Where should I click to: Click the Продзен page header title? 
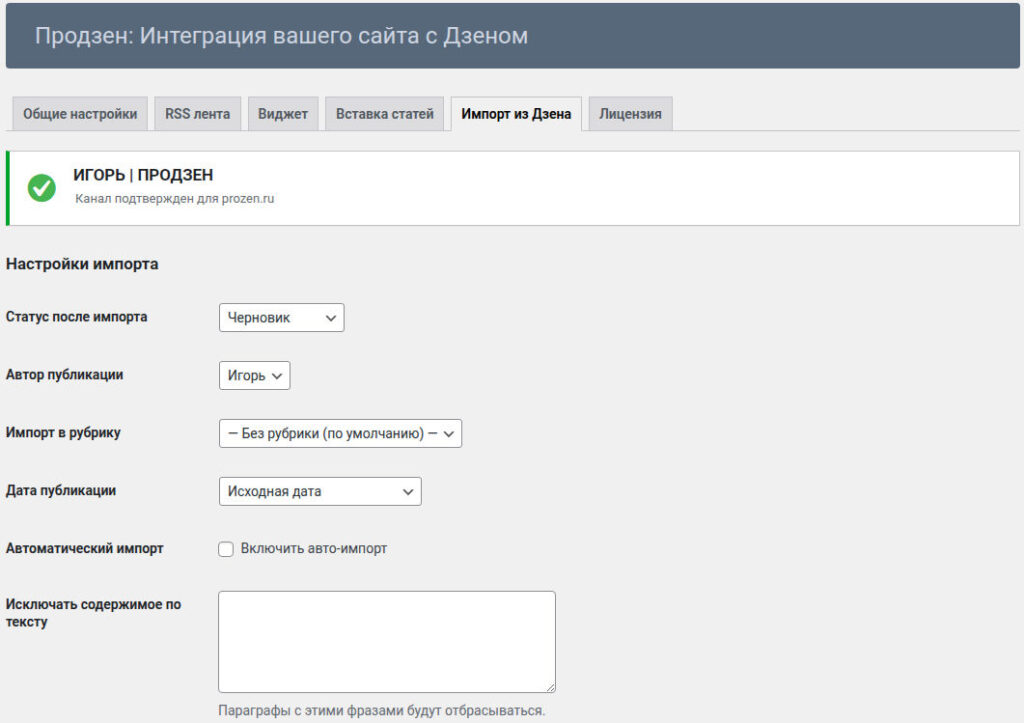[281, 36]
